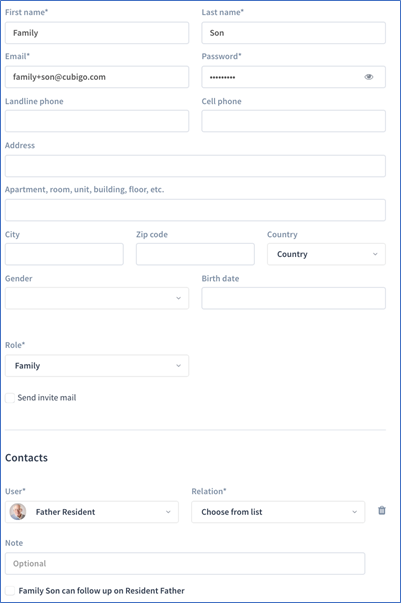Open the Relation Choose from list dropdown
This screenshot has height=603, width=401.
[278, 512]
